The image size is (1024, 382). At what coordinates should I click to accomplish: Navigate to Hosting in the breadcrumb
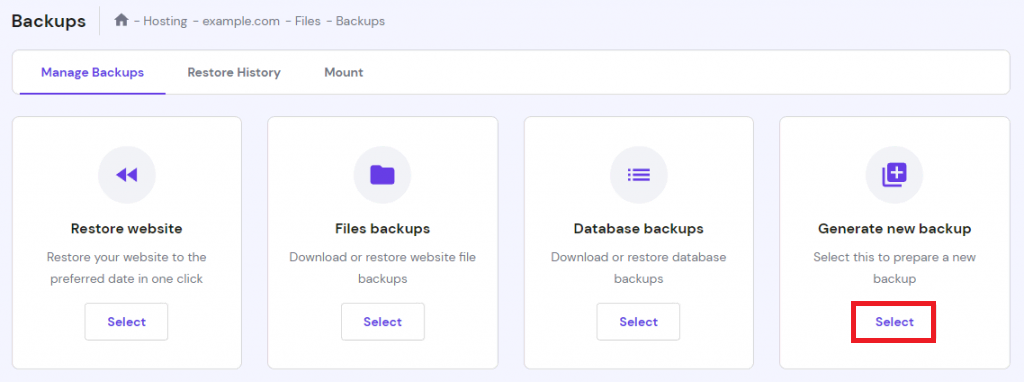pyautogui.click(x=165, y=21)
